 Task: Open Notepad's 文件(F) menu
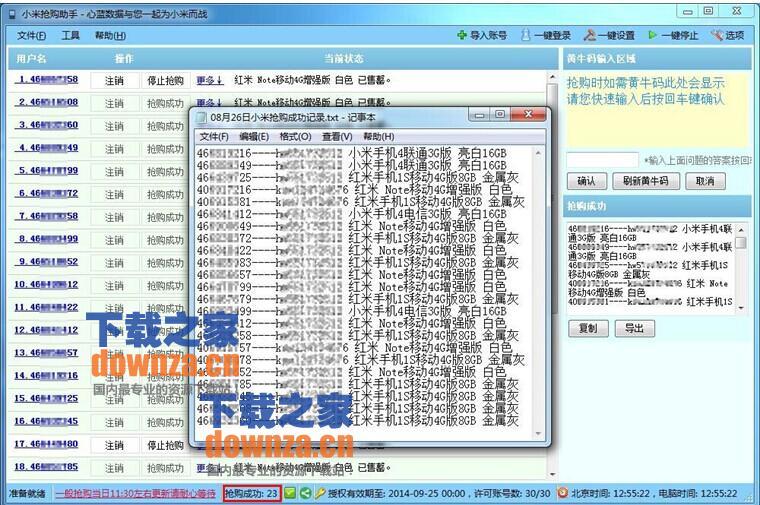[x=214, y=137]
